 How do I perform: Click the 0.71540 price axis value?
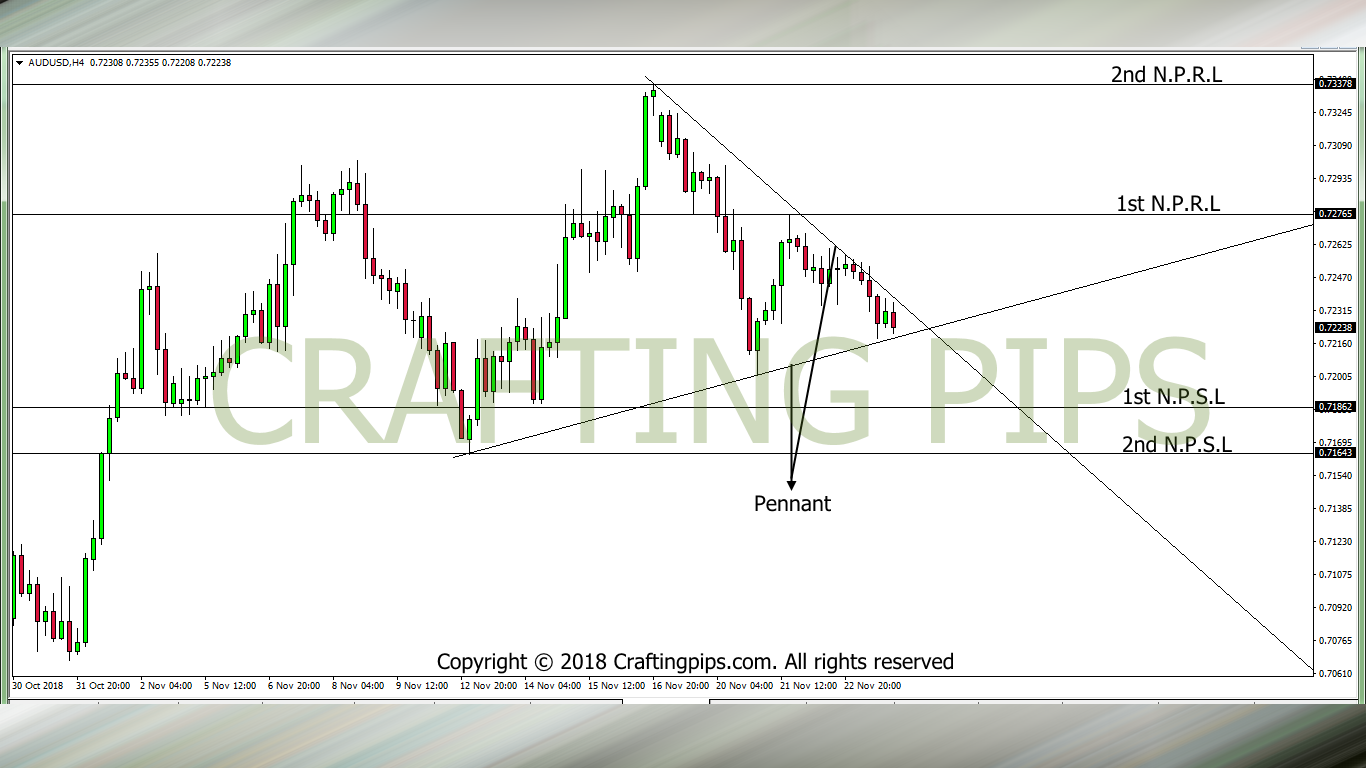[1337, 475]
